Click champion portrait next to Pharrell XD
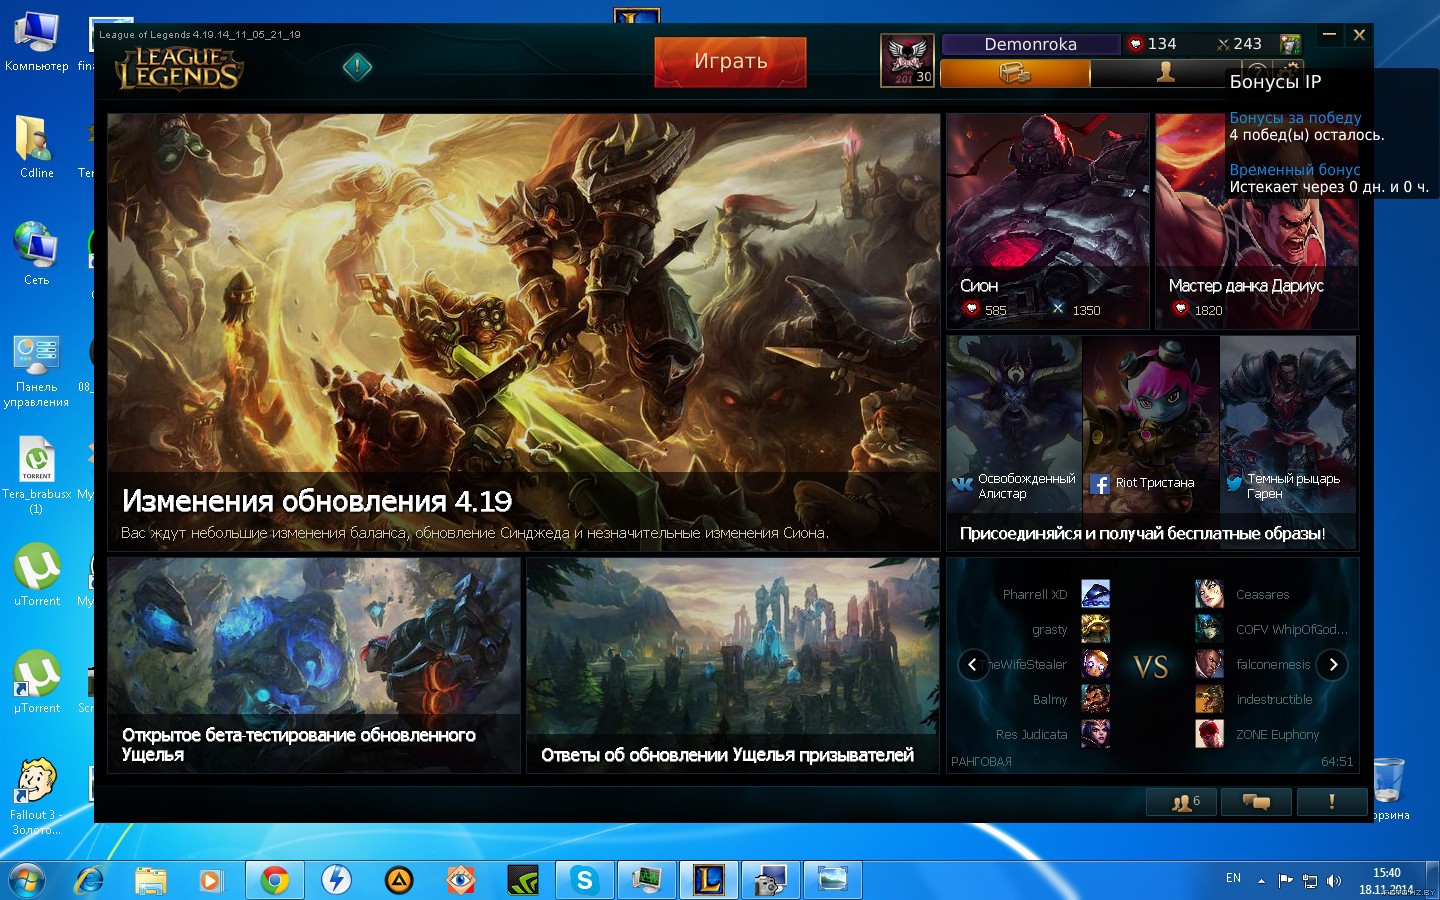 [x=1095, y=594]
